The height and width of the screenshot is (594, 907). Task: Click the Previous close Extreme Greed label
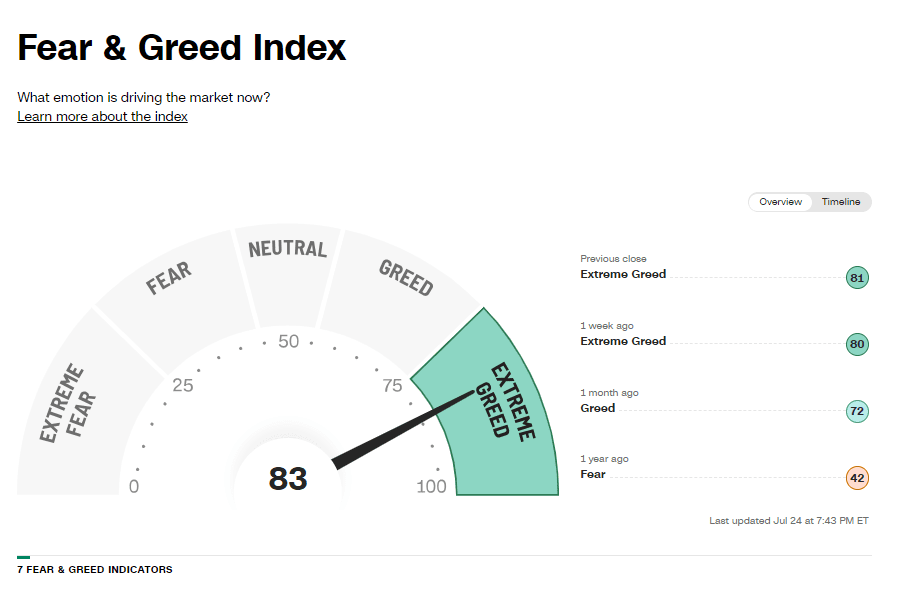tap(623, 274)
